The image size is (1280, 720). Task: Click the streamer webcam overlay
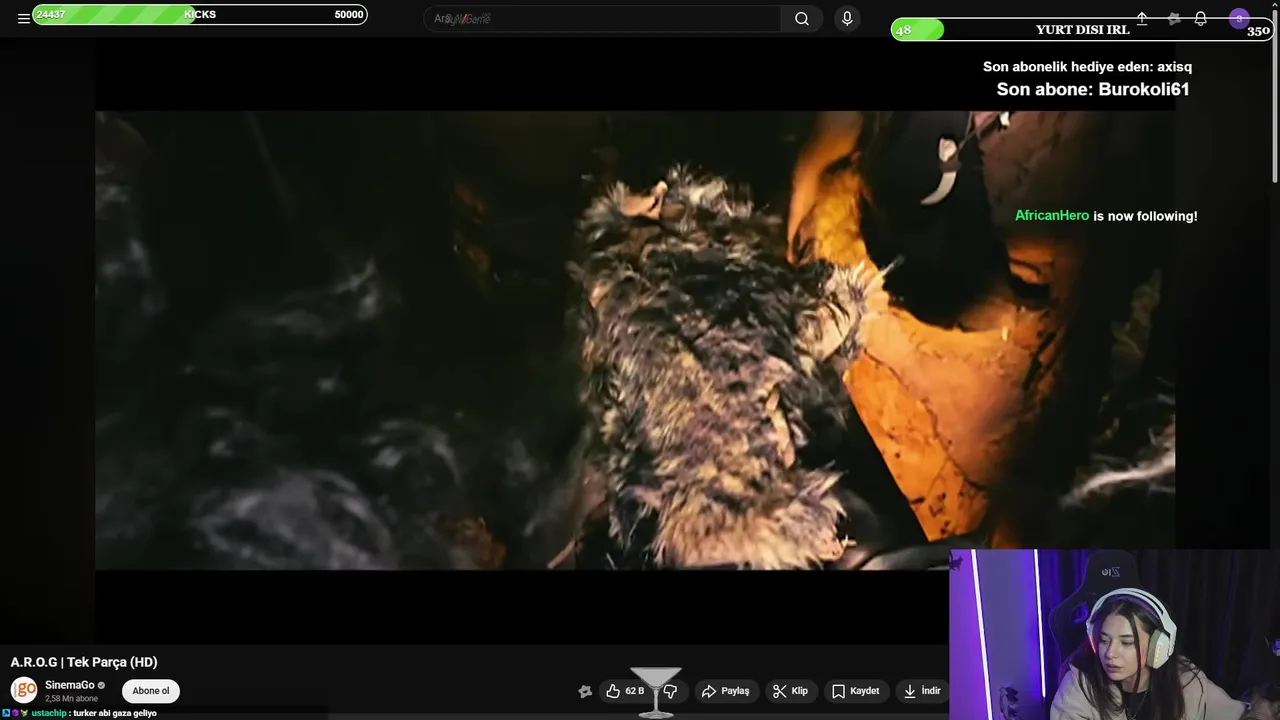[x=1114, y=634]
